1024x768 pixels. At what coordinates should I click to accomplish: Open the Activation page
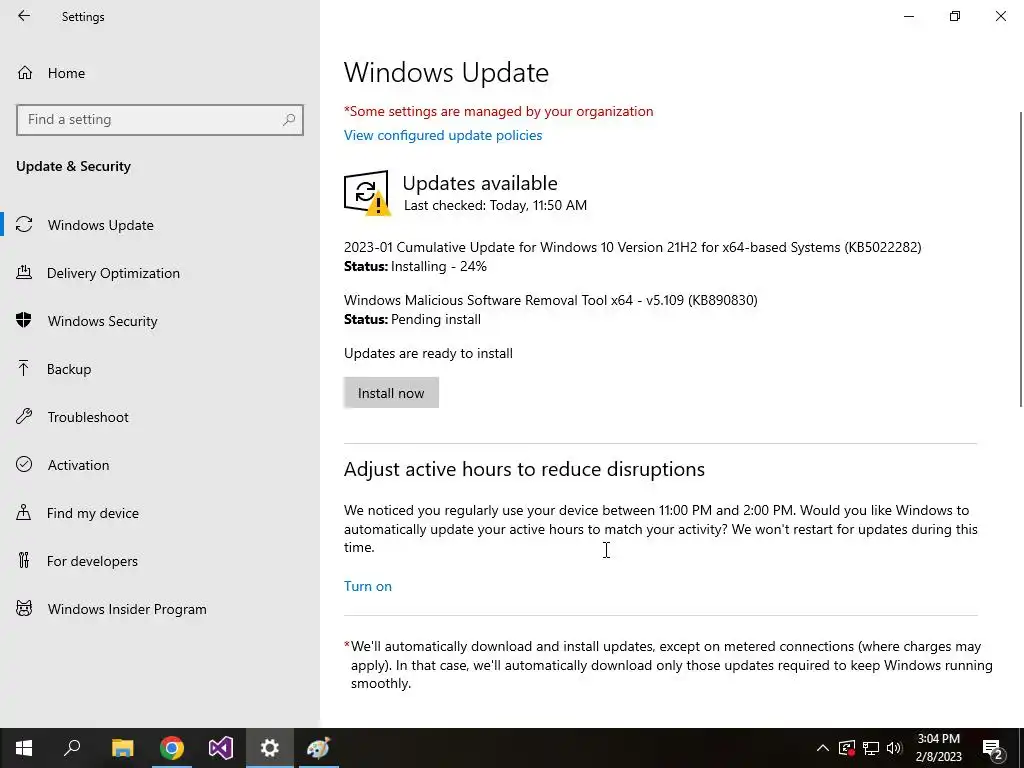click(x=78, y=465)
